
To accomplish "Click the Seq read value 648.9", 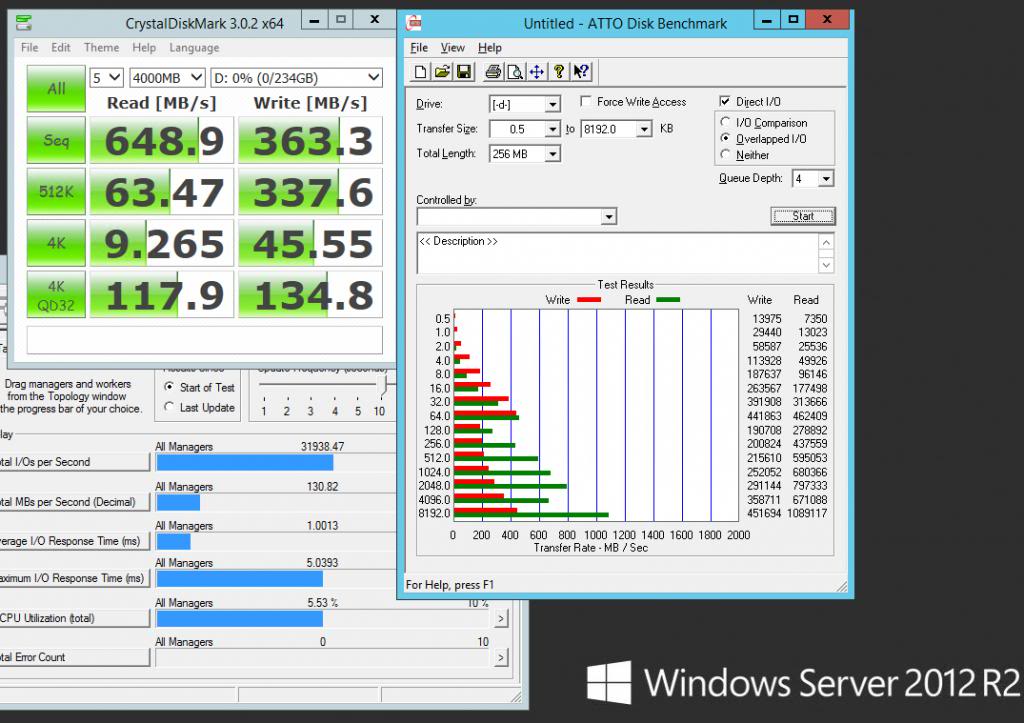I will (x=162, y=140).
